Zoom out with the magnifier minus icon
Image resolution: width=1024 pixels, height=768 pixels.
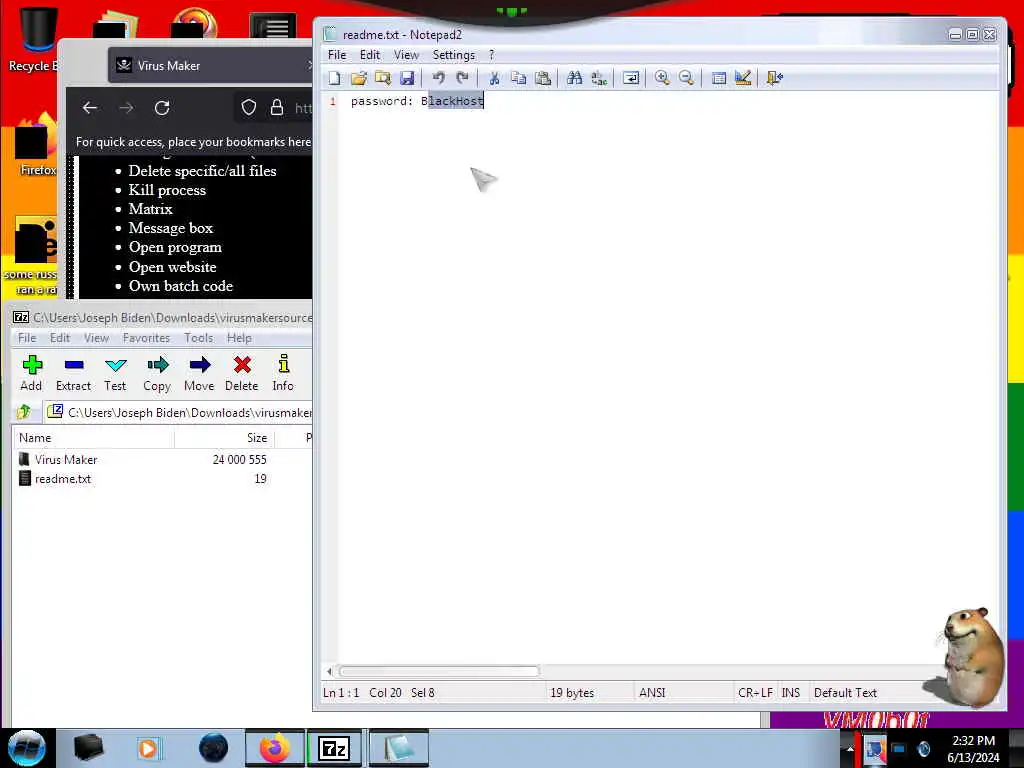[686, 78]
